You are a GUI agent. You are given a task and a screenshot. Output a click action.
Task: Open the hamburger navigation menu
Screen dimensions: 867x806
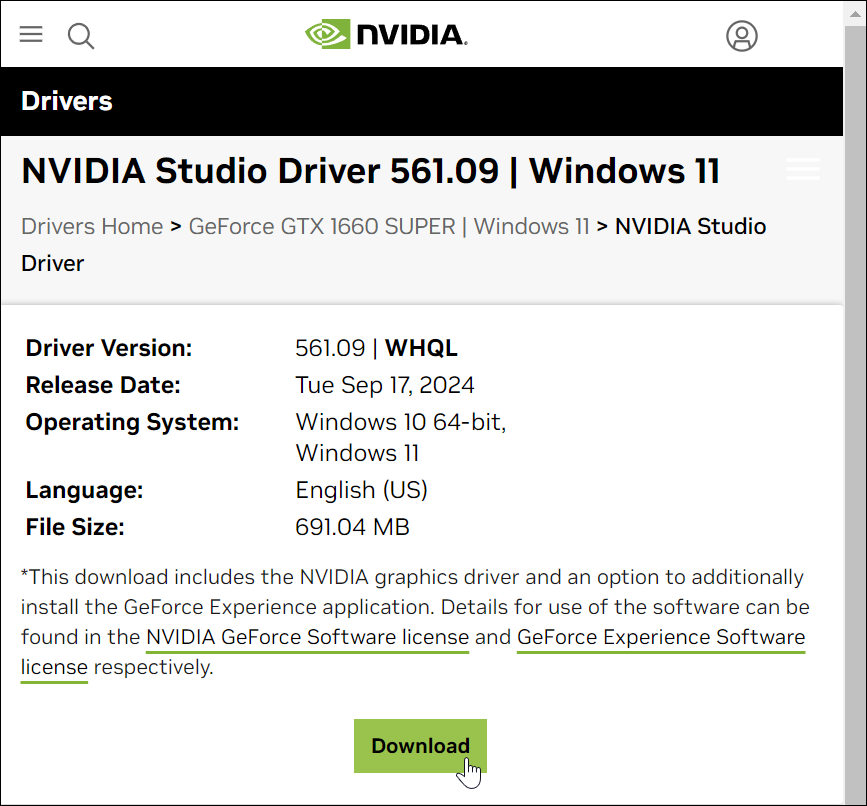(31, 35)
